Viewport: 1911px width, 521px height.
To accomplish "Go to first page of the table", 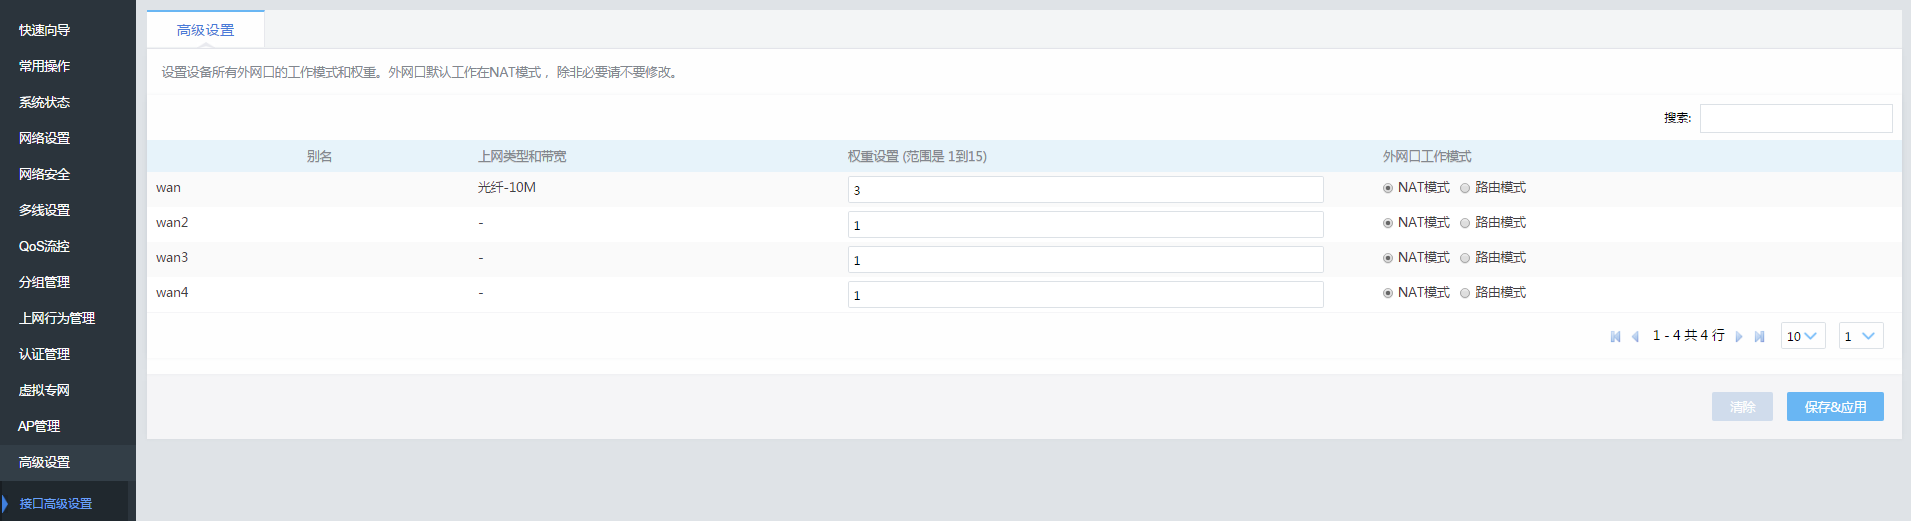I will pyautogui.click(x=1615, y=337).
